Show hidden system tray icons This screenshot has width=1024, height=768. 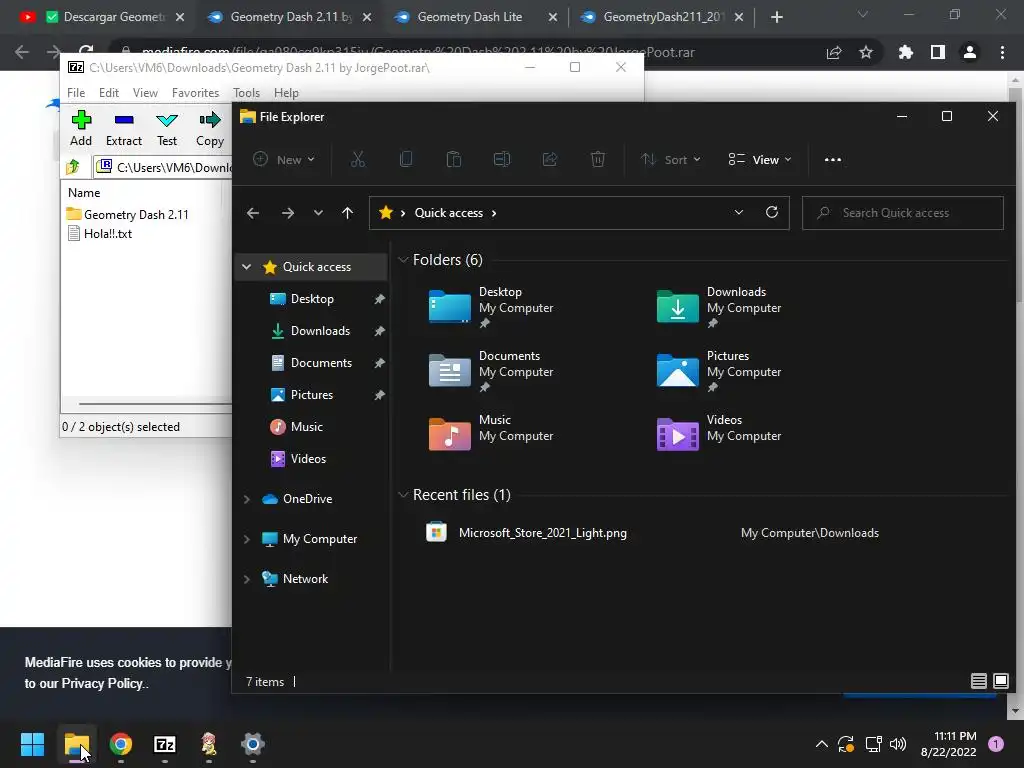[822, 744]
